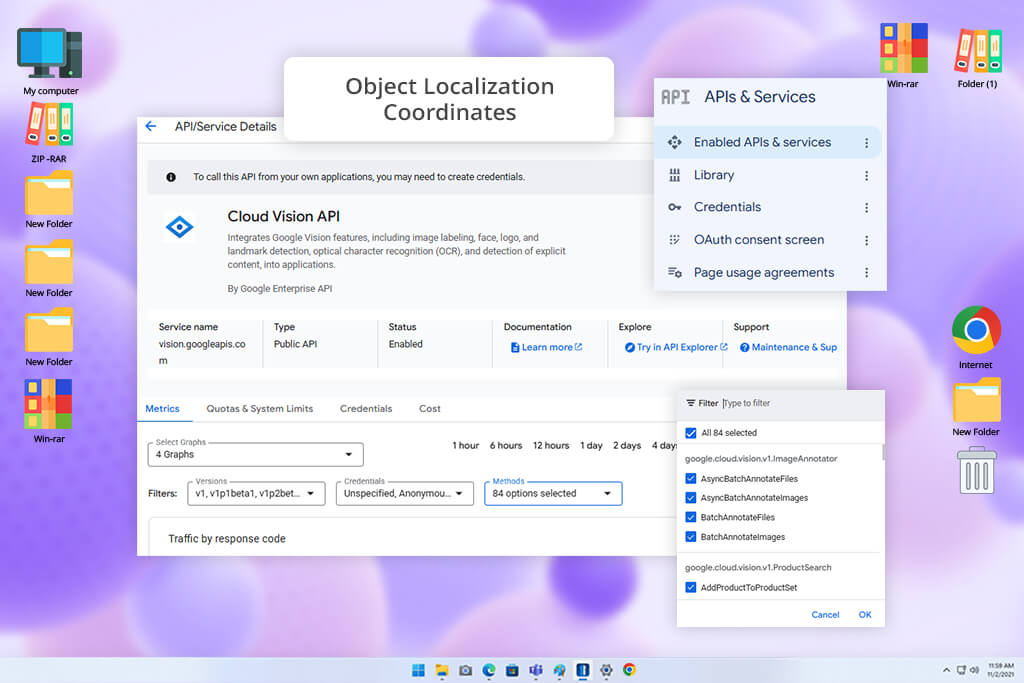
Task: Open the Maintenance & Support link
Action: coord(788,347)
